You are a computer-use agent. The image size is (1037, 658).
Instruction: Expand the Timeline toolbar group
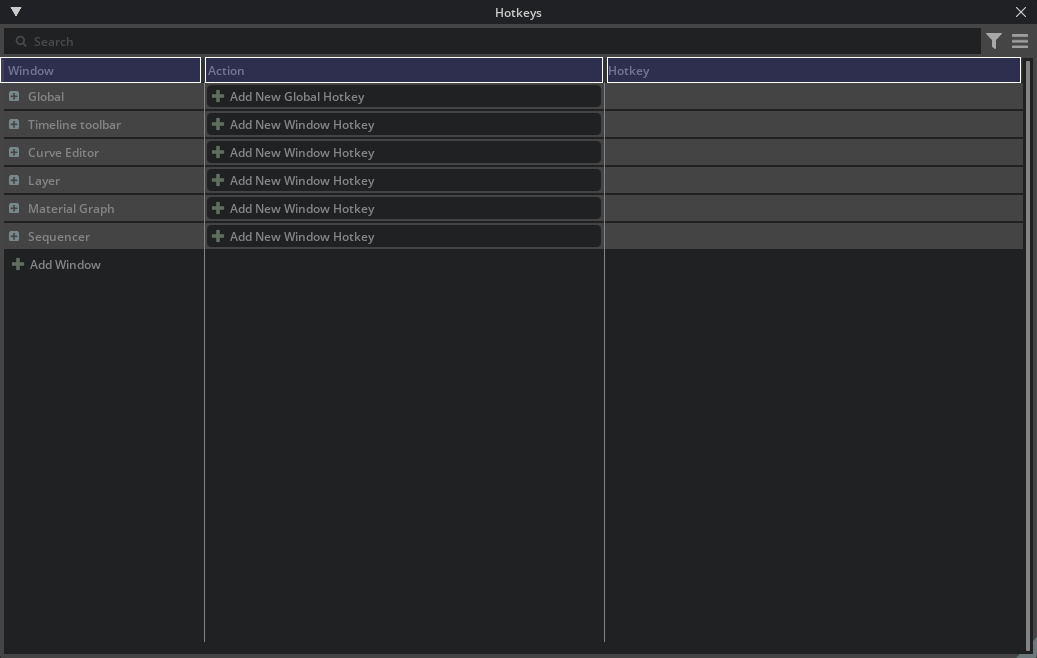(x=14, y=124)
